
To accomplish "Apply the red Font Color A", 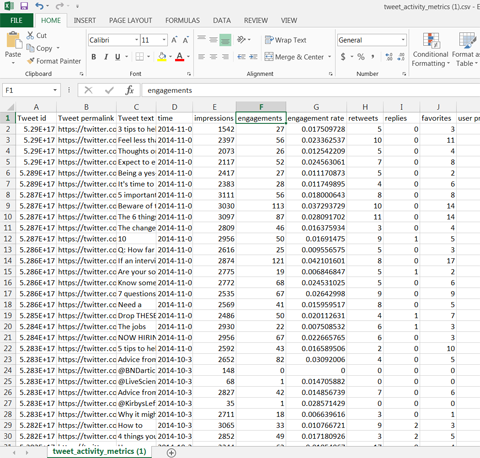I will 180,57.
